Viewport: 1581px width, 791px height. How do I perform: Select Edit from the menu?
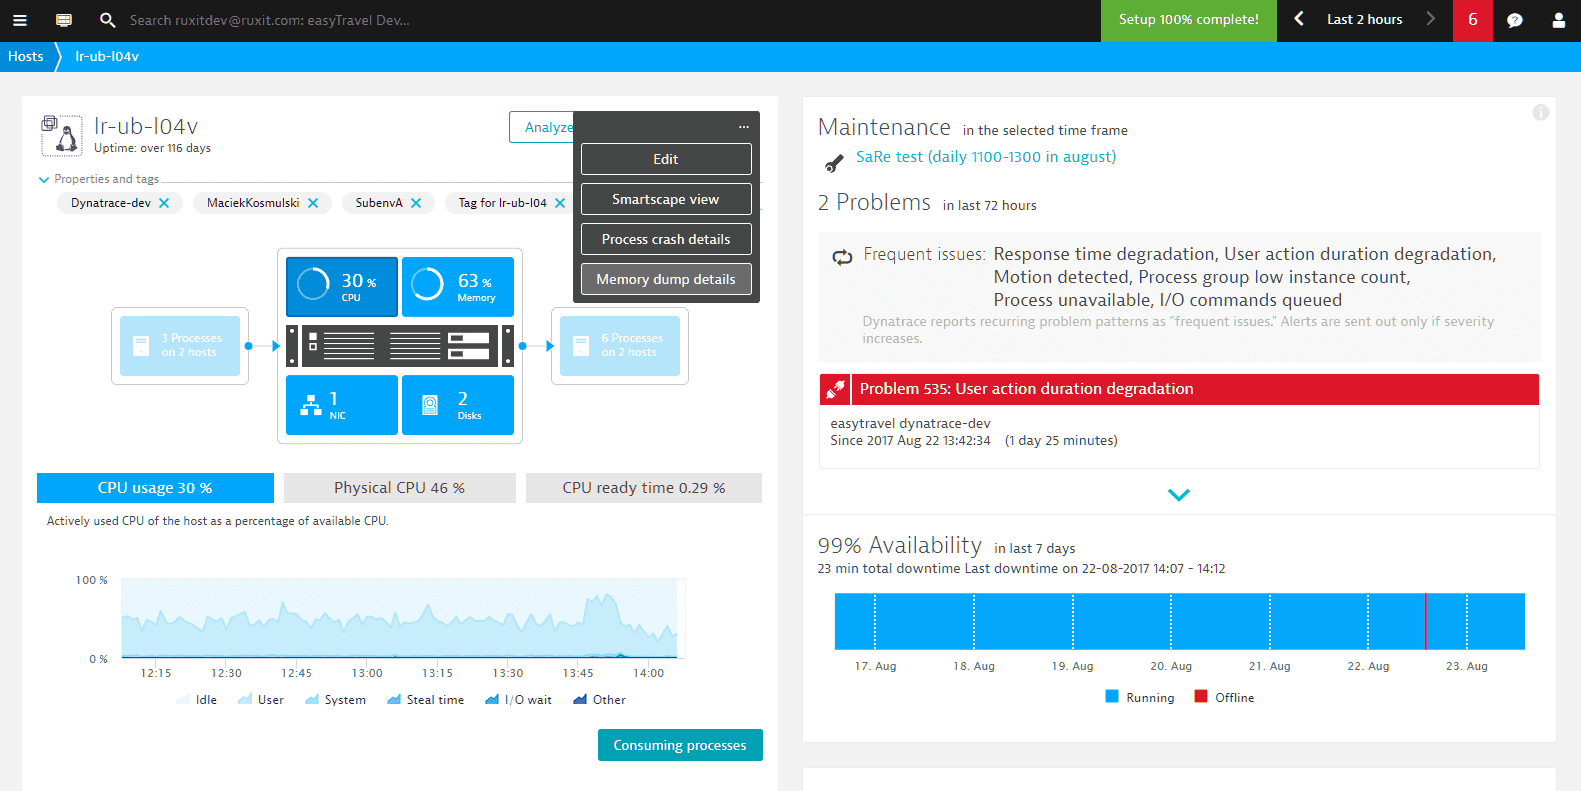coord(666,159)
